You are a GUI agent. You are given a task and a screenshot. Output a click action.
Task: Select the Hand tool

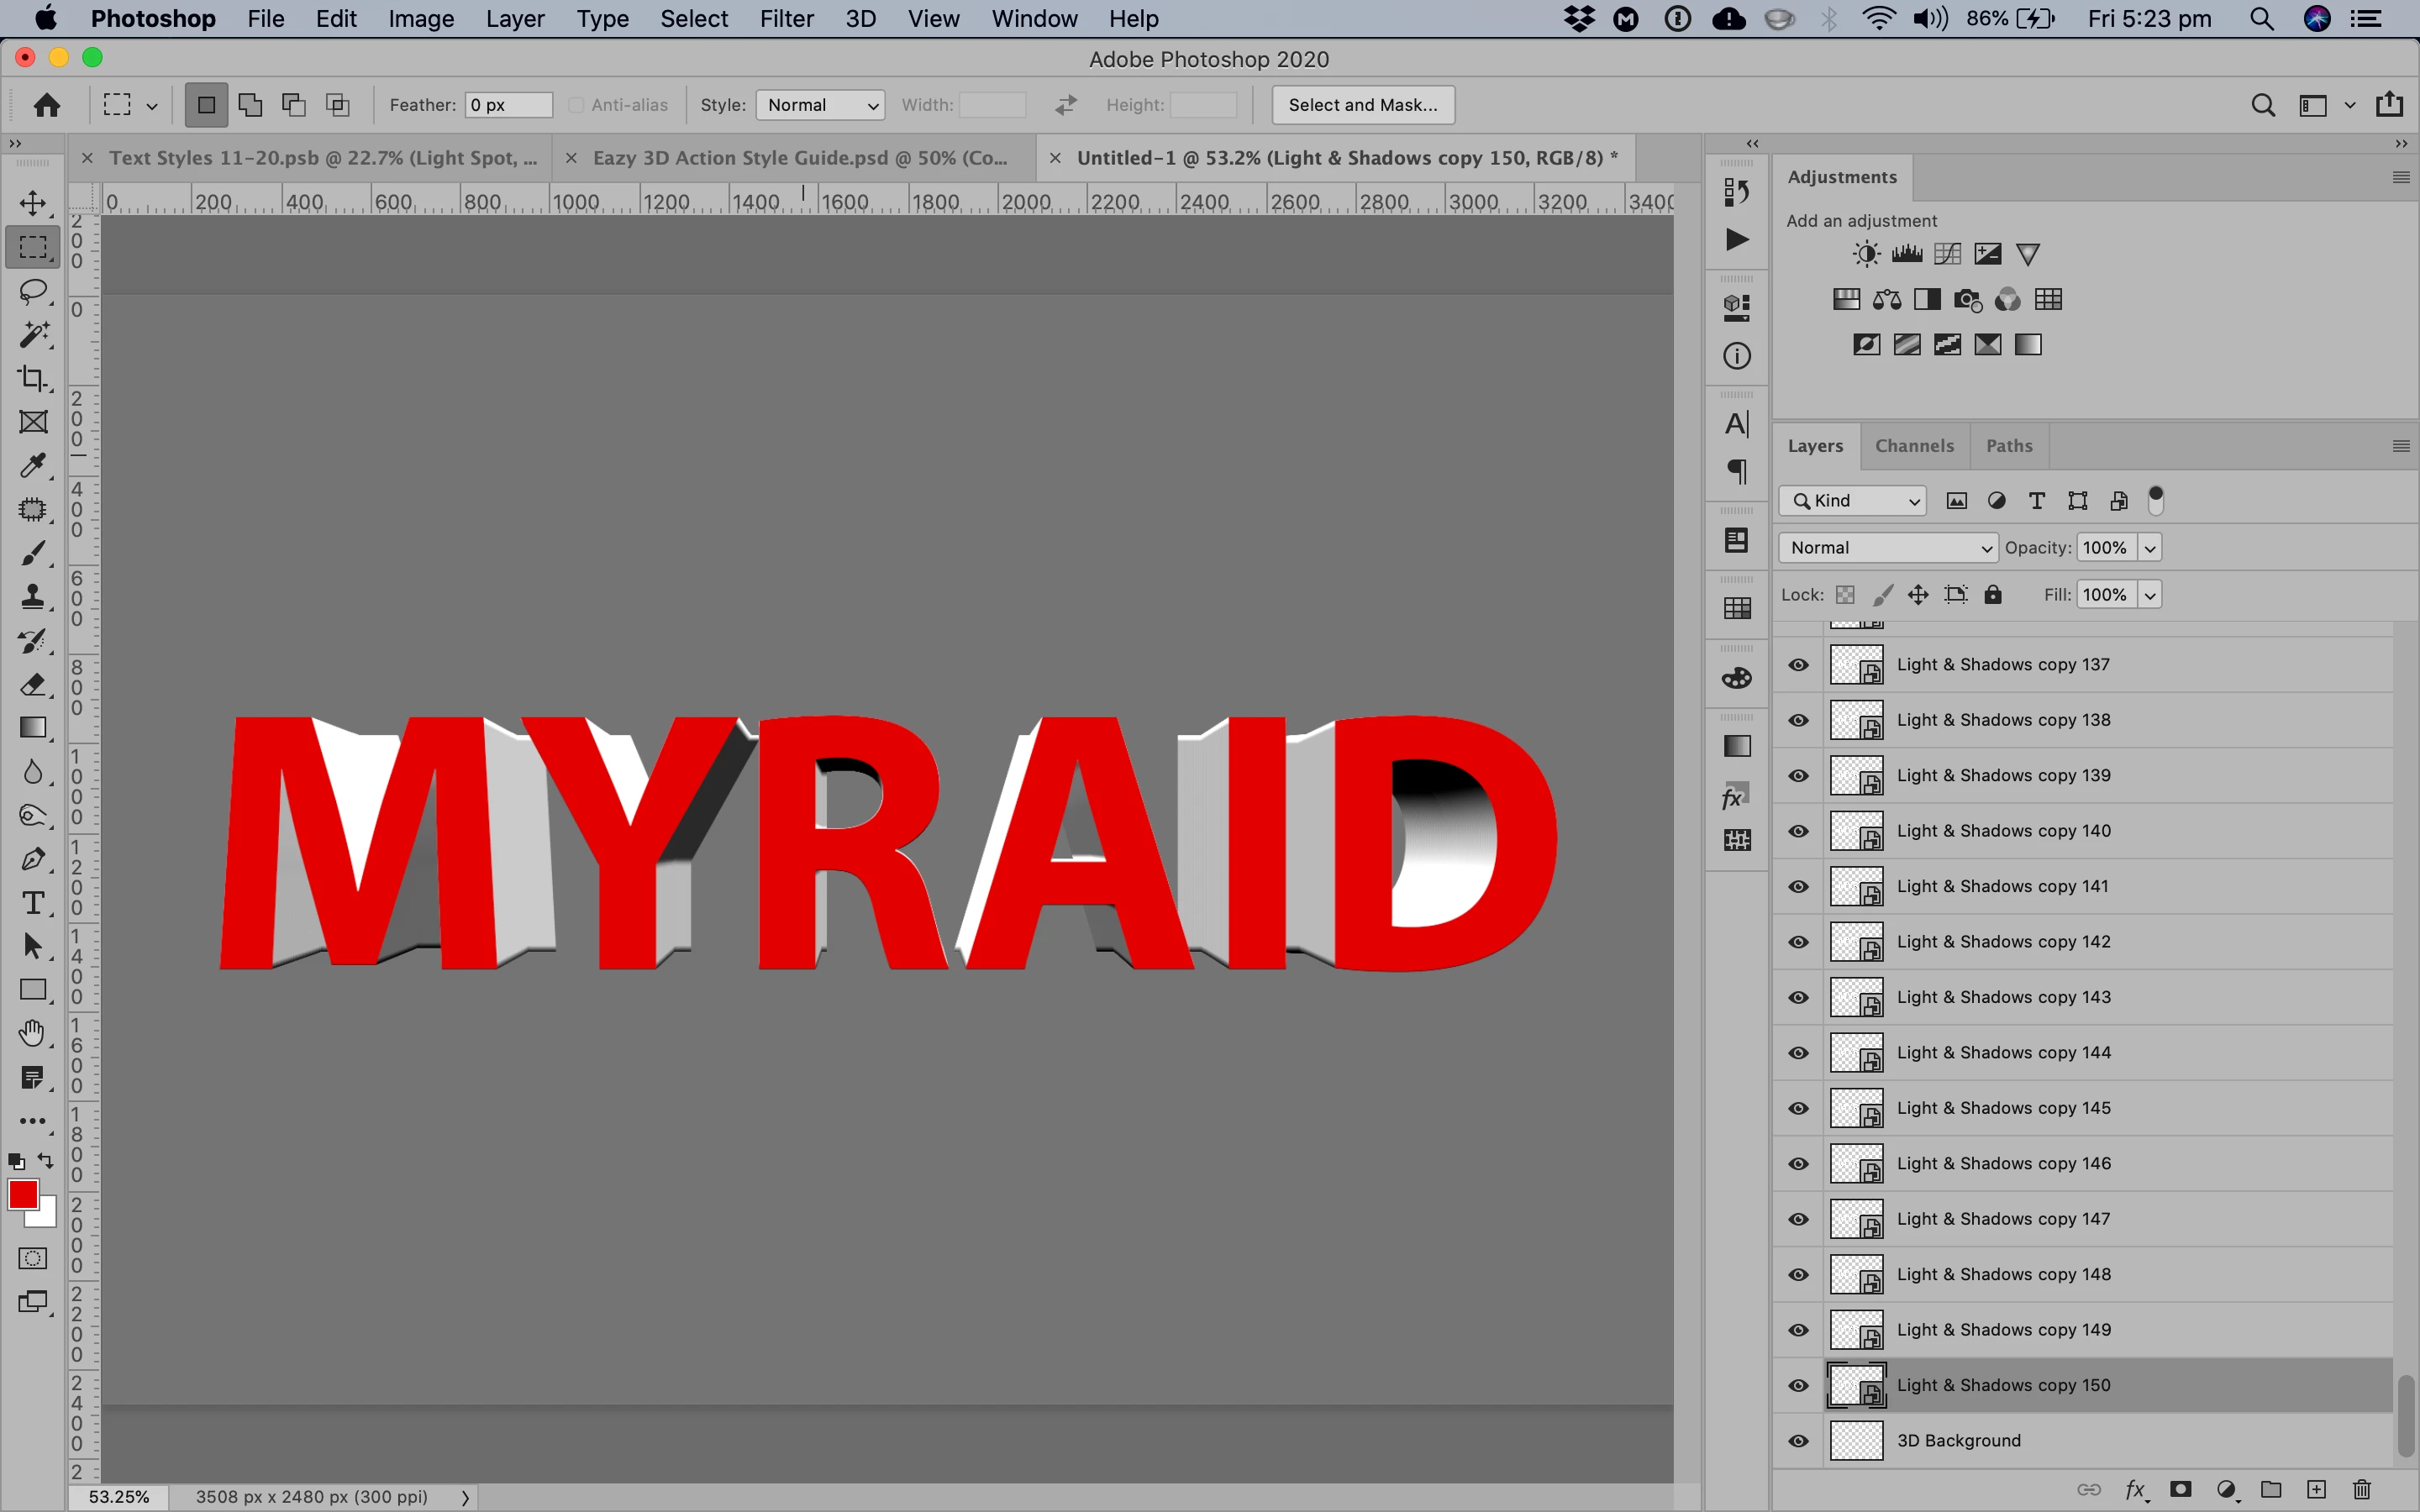33,1033
